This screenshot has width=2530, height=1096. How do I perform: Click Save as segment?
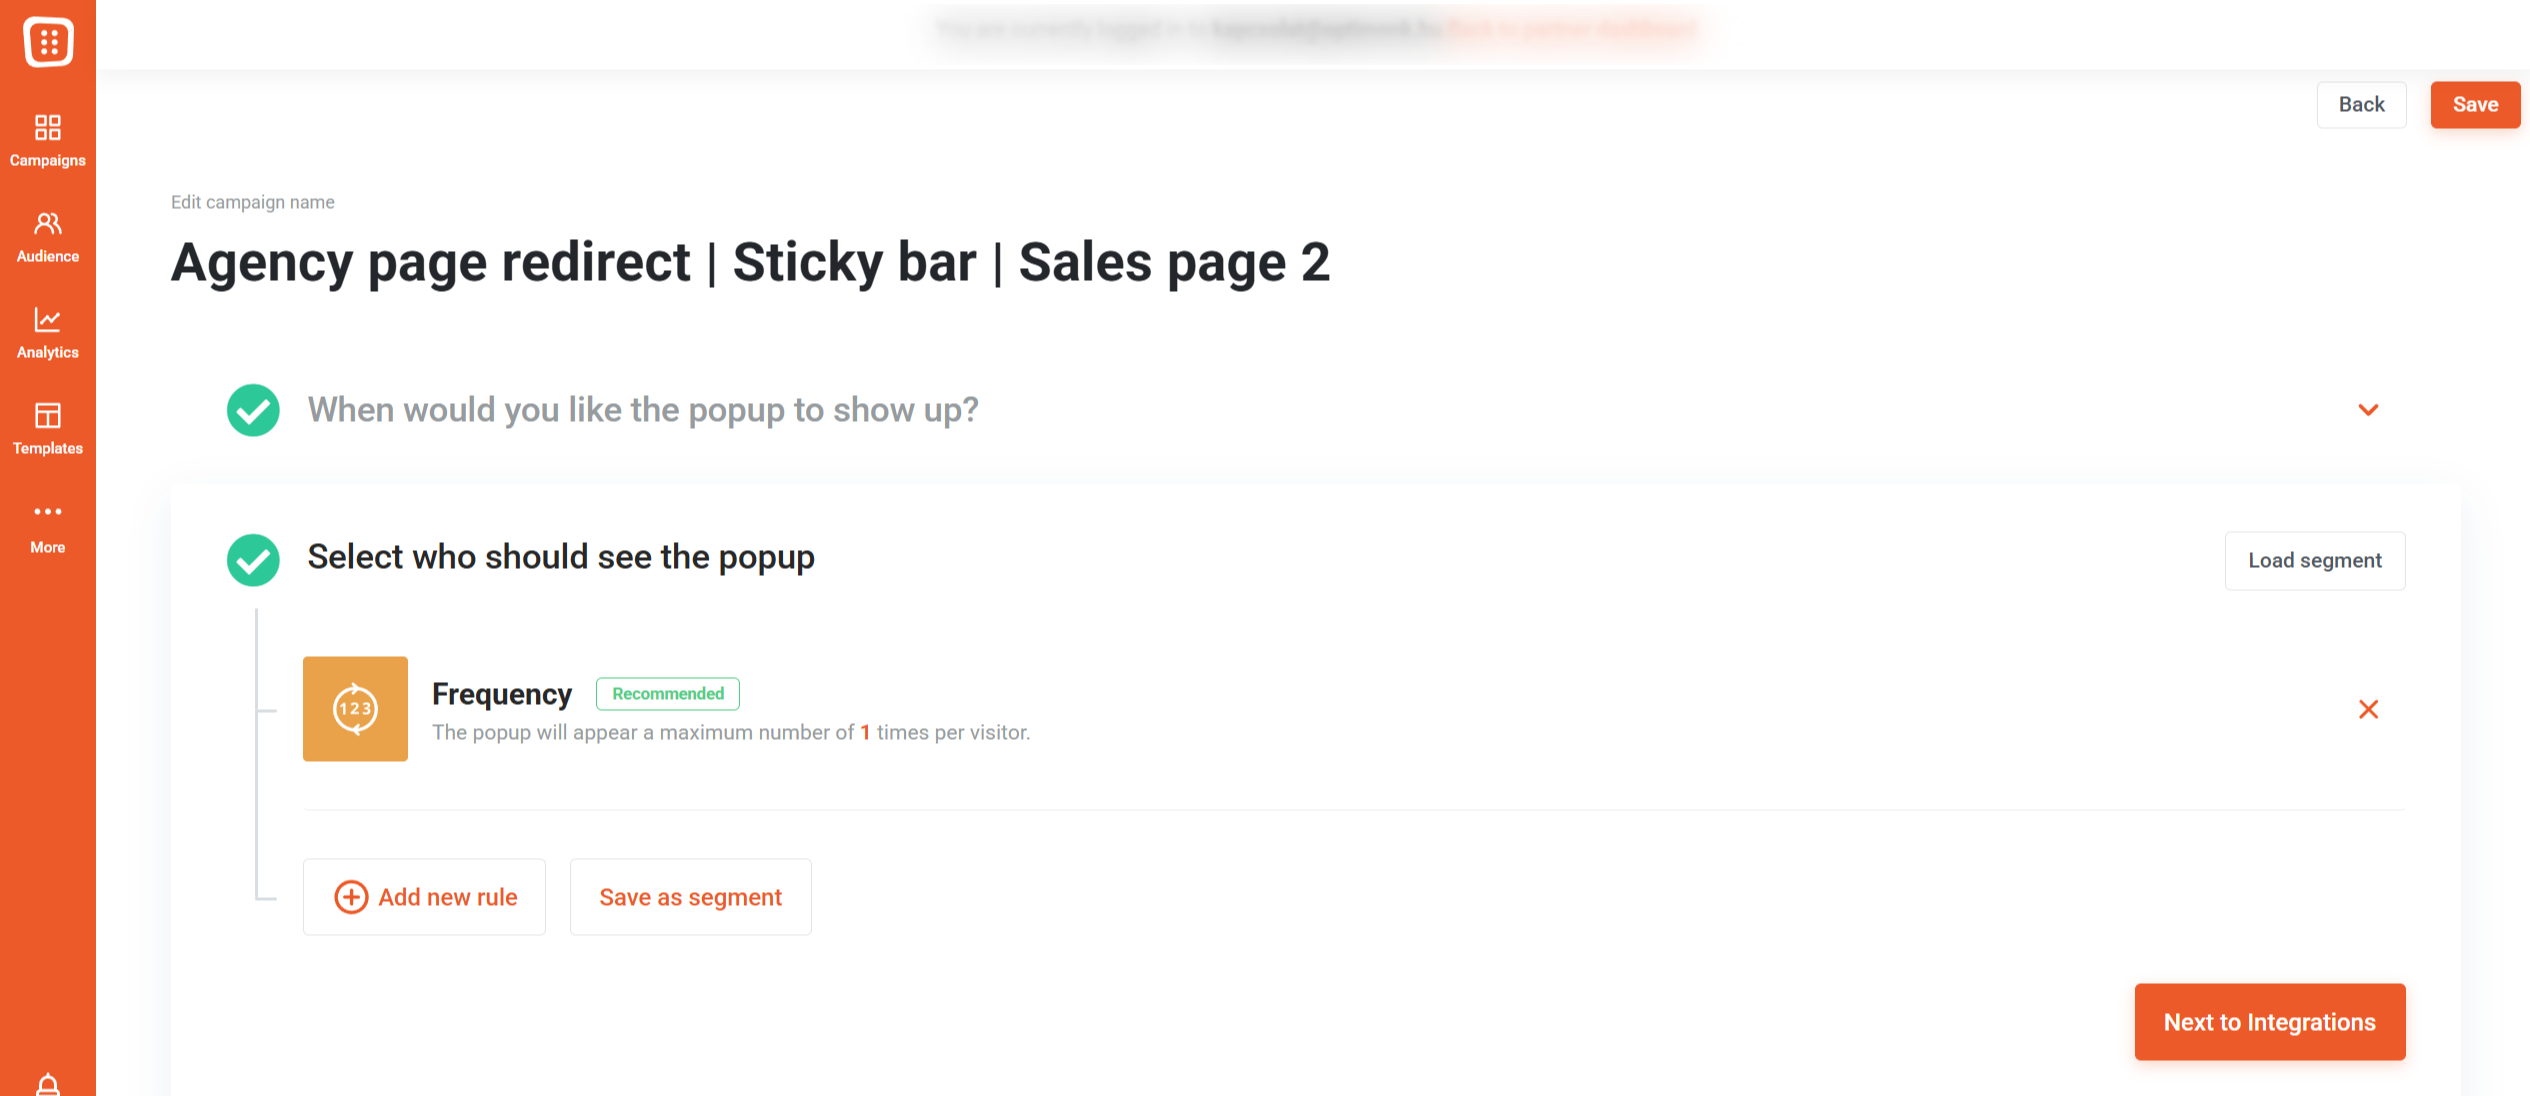[x=690, y=897]
